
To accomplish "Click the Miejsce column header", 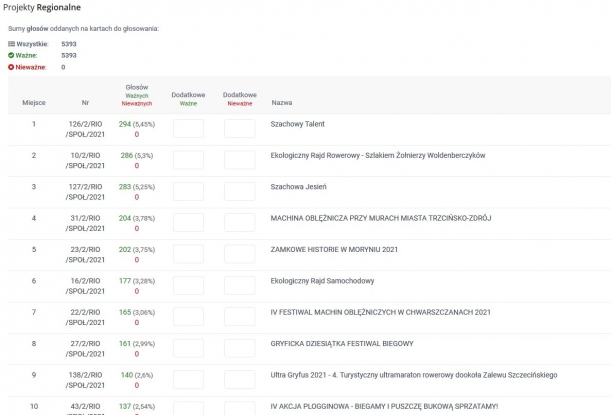I will point(34,102).
